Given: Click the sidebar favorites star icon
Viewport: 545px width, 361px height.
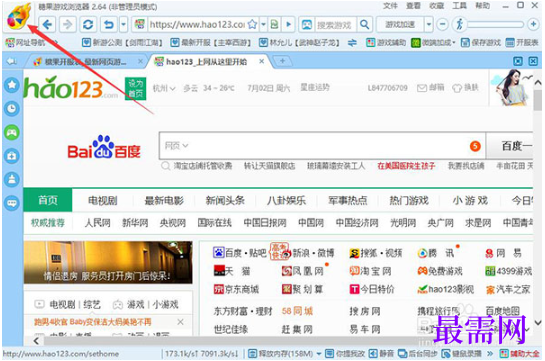Looking at the screenshot, I should pos(12,84).
